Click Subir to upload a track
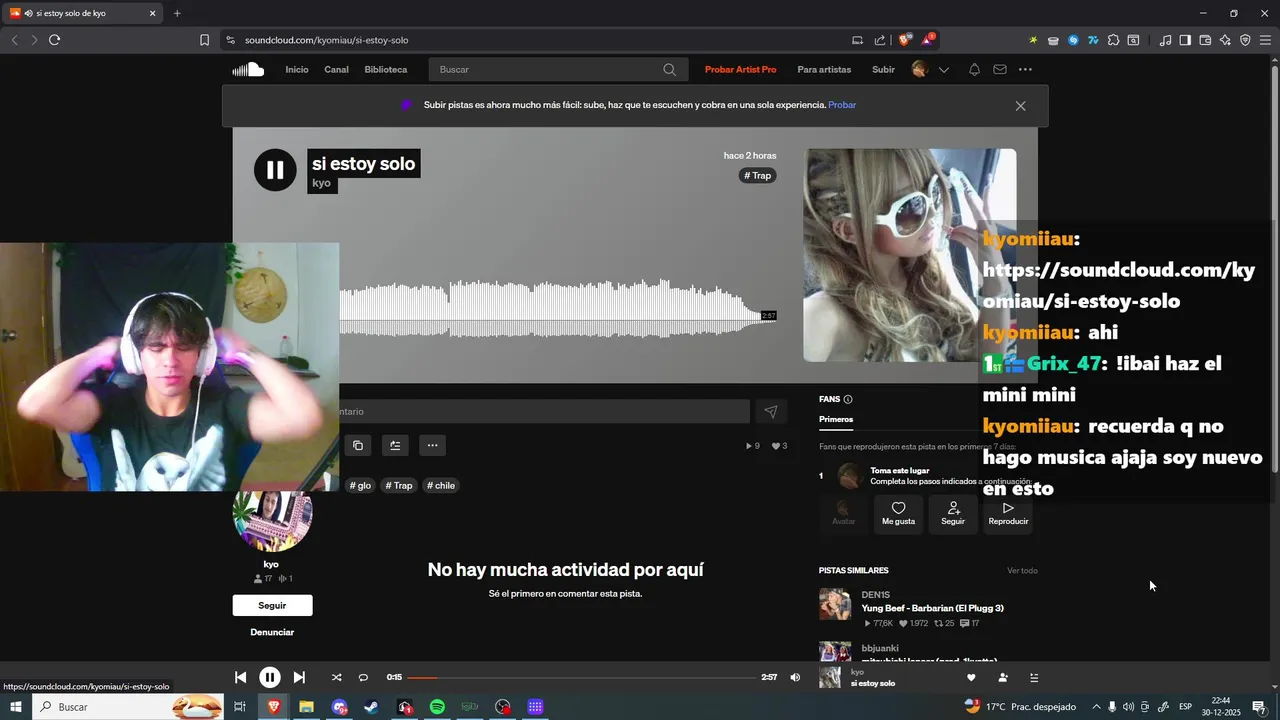1280x720 pixels. (x=883, y=70)
